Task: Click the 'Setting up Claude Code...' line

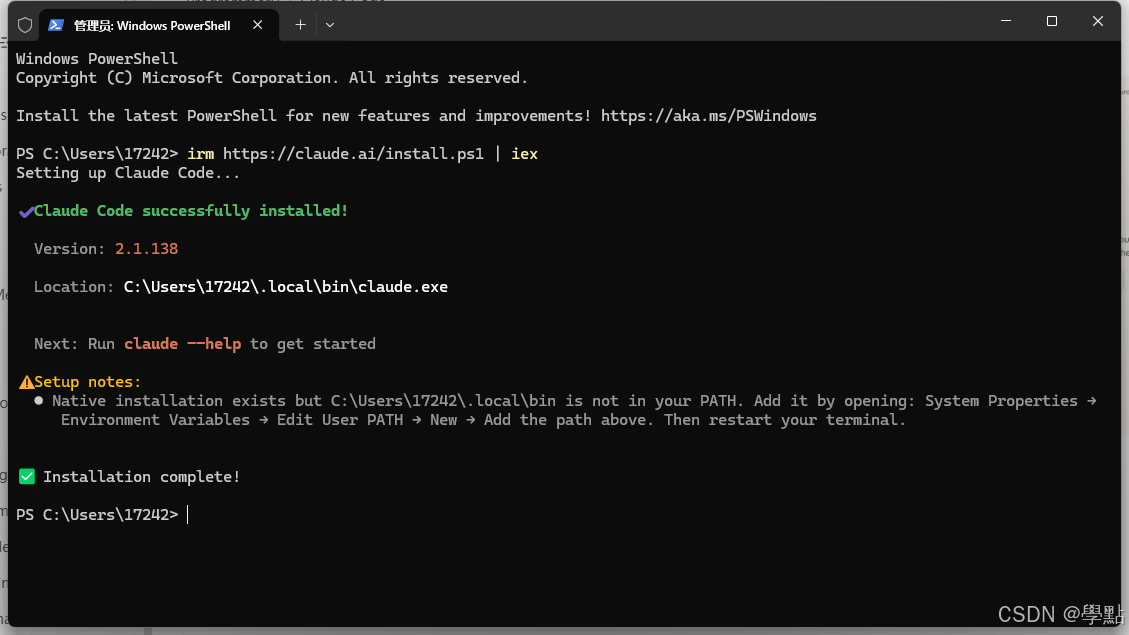Action: pos(127,174)
